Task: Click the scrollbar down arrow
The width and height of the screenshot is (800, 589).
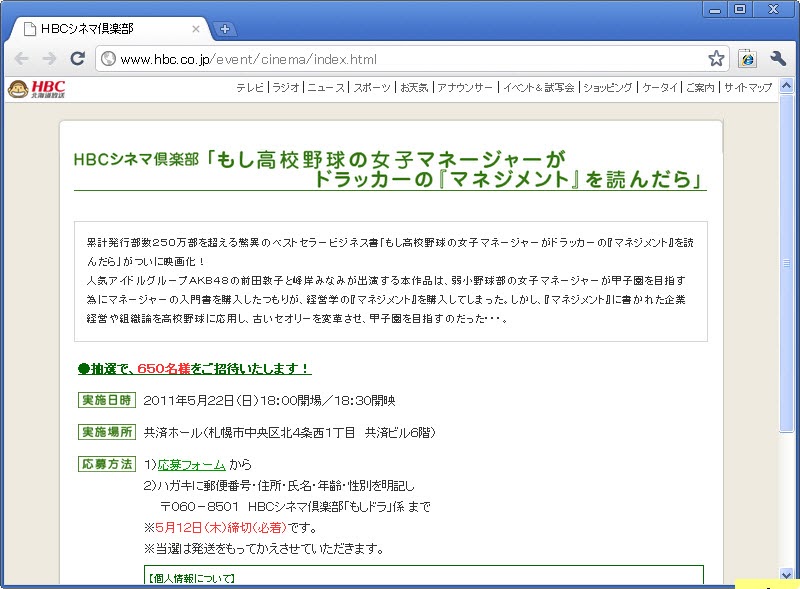Action: [786, 574]
